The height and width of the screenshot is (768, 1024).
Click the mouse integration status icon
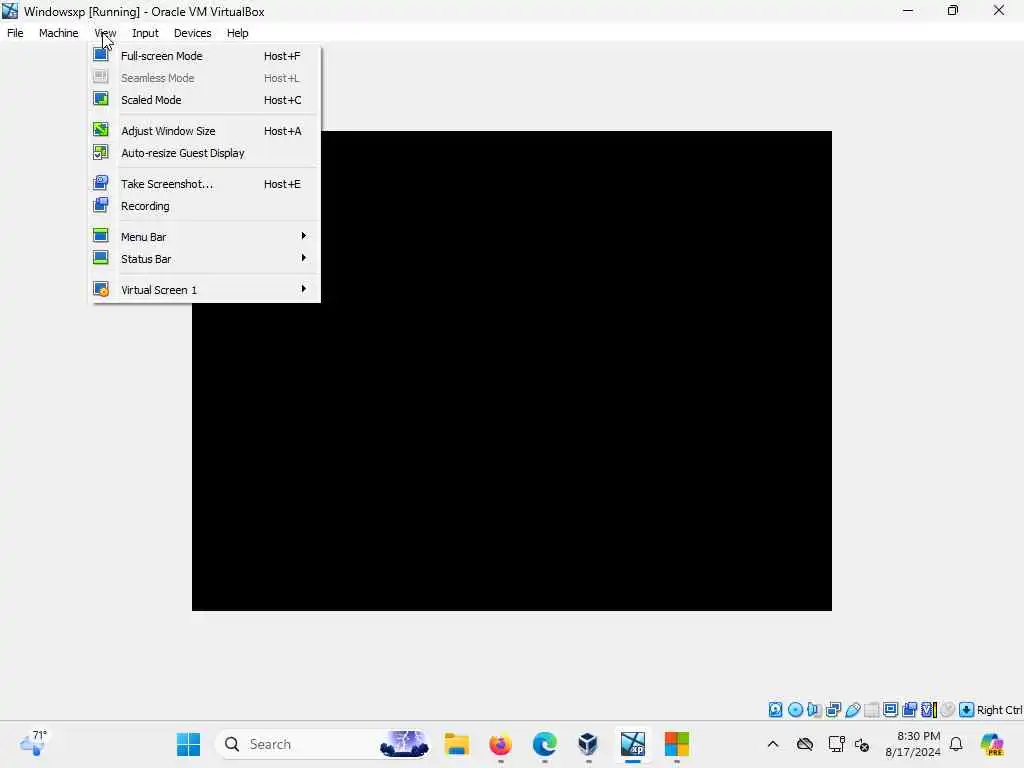pos(948,710)
